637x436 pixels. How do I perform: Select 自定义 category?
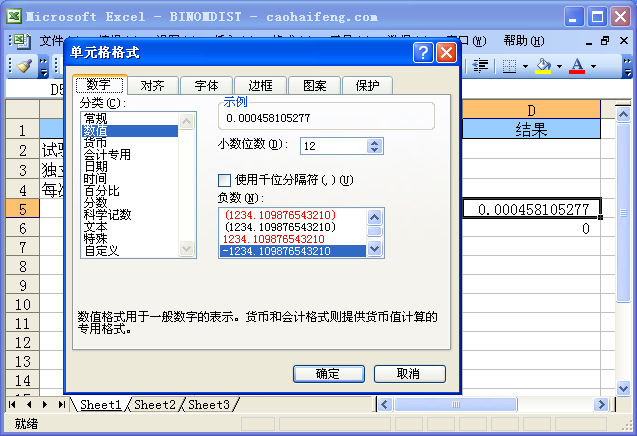point(130,251)
